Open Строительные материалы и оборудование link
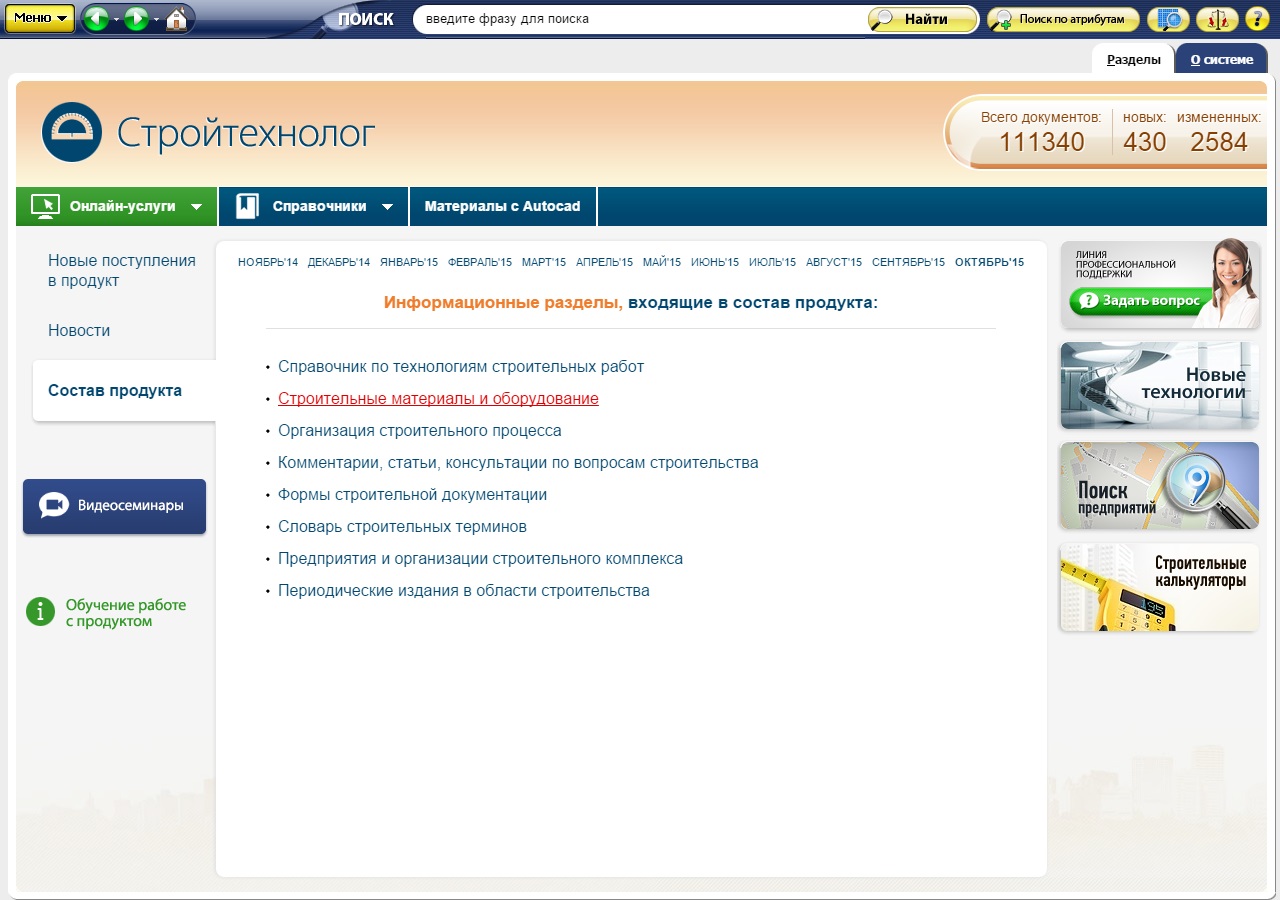Image resolution: width=1280 pixels, height=900 pixels. (x=438, y=398)
